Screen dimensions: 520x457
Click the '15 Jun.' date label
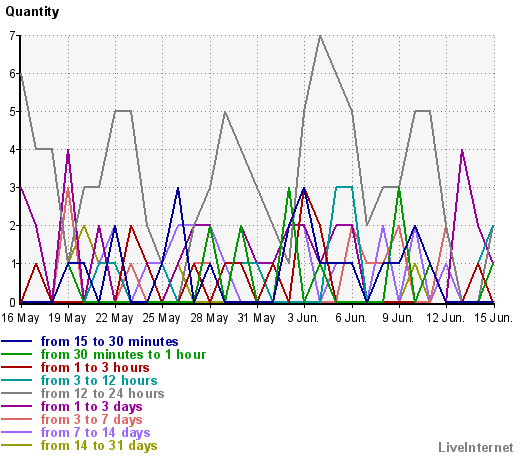coord(493,318)
